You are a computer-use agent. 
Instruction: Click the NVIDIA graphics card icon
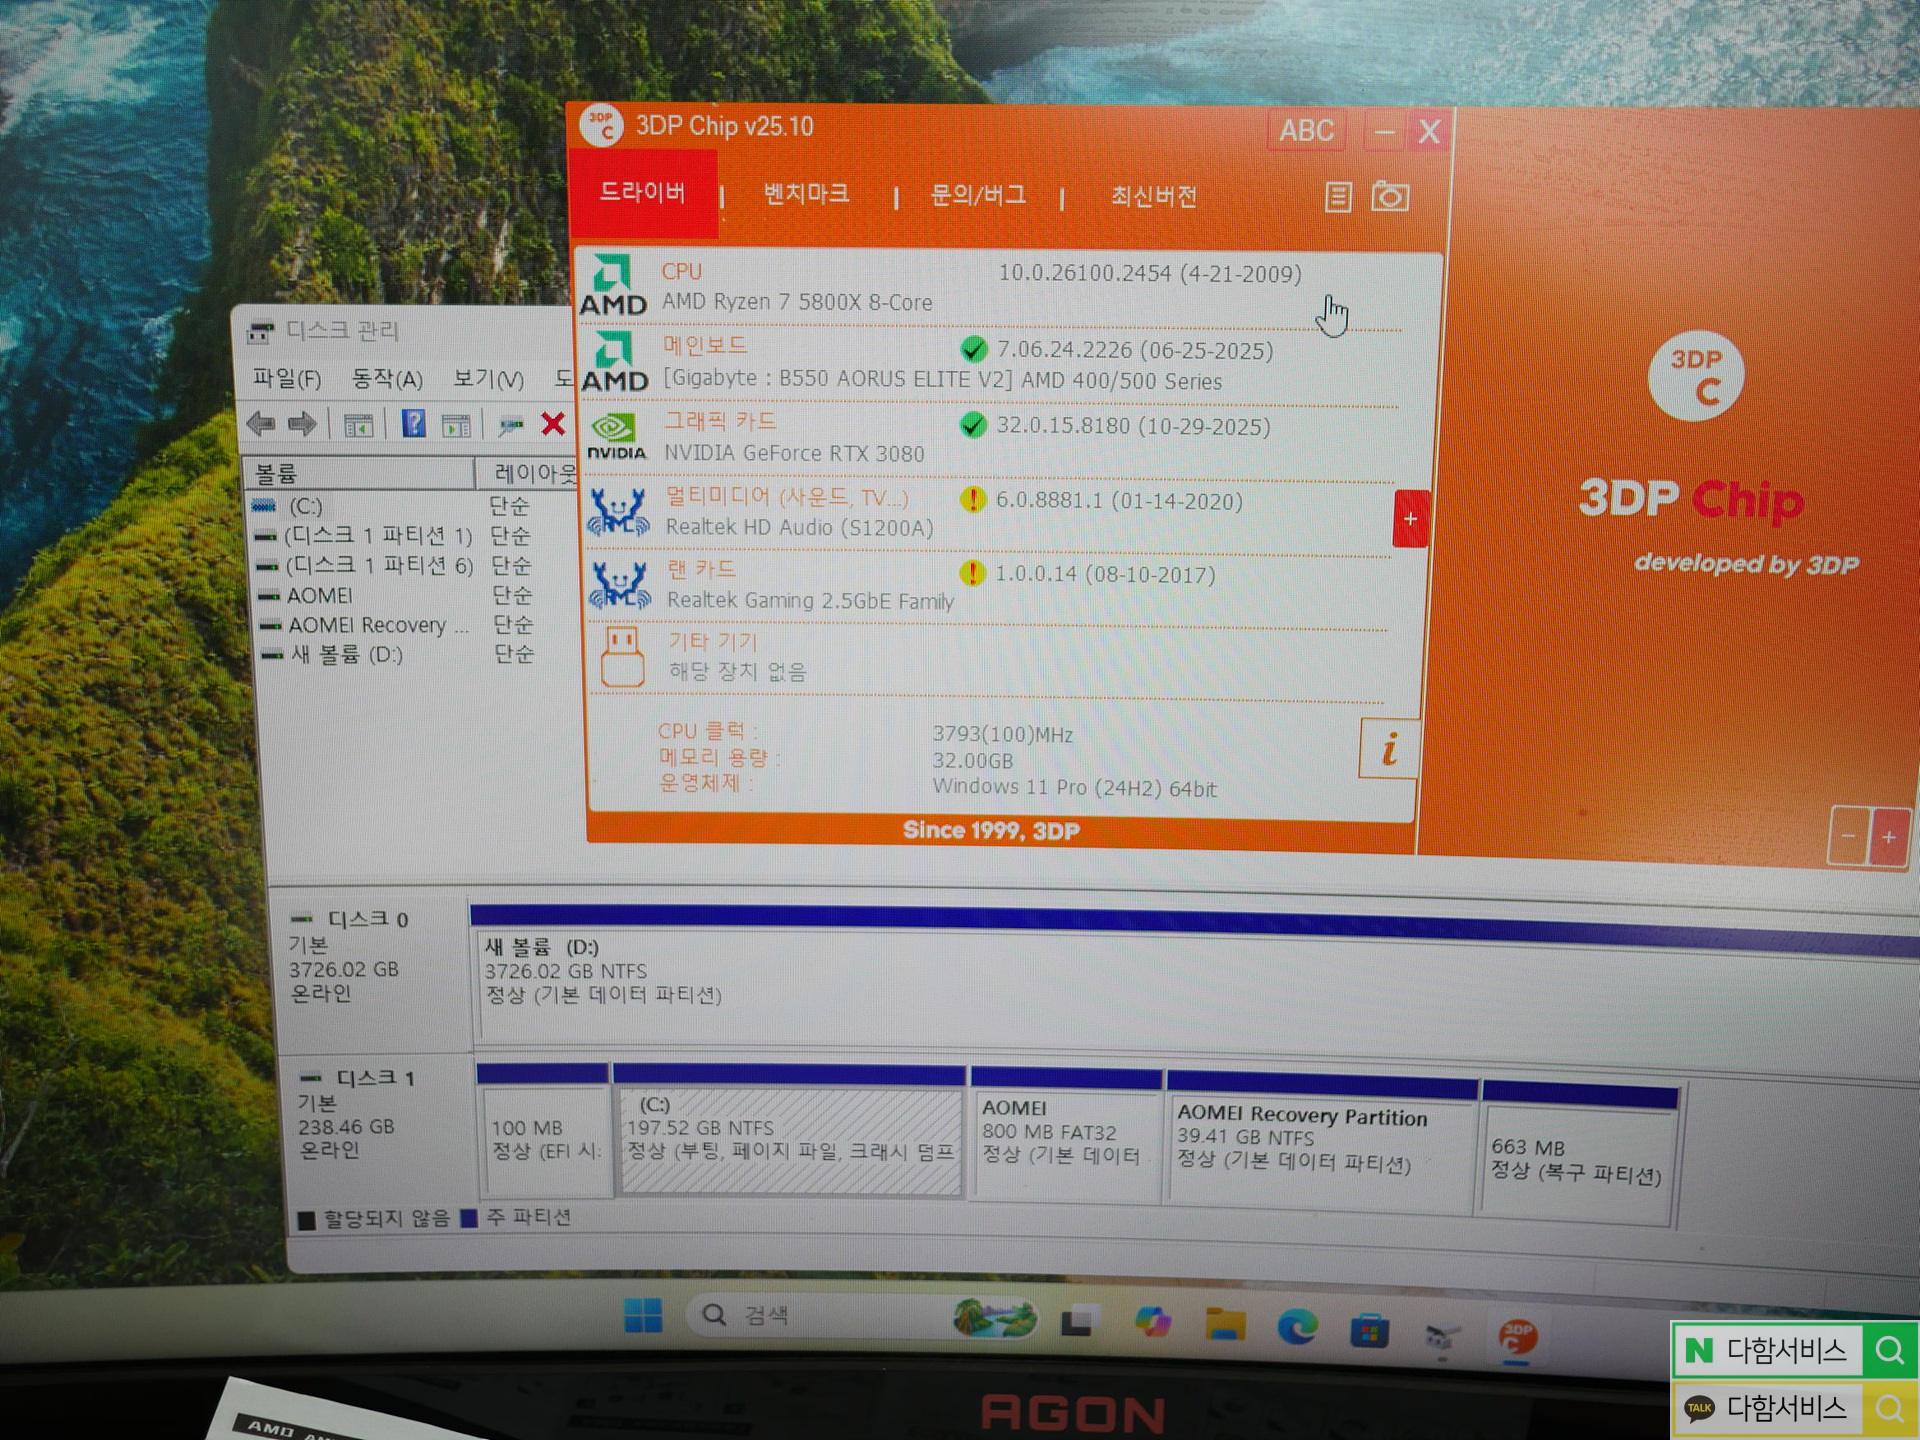616,437
